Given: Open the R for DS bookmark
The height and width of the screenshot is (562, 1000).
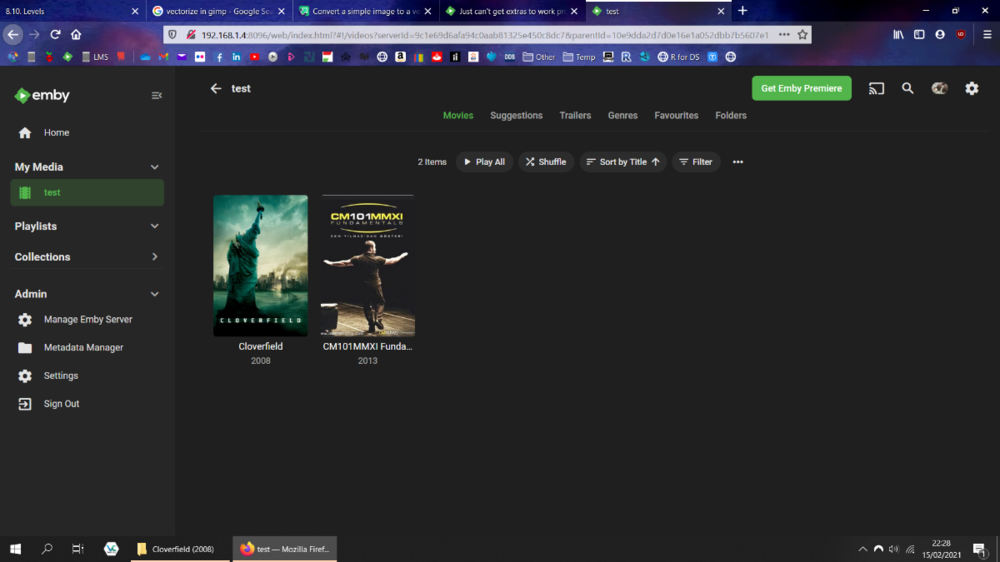Looking at the screenshot, I should [679, 57].
